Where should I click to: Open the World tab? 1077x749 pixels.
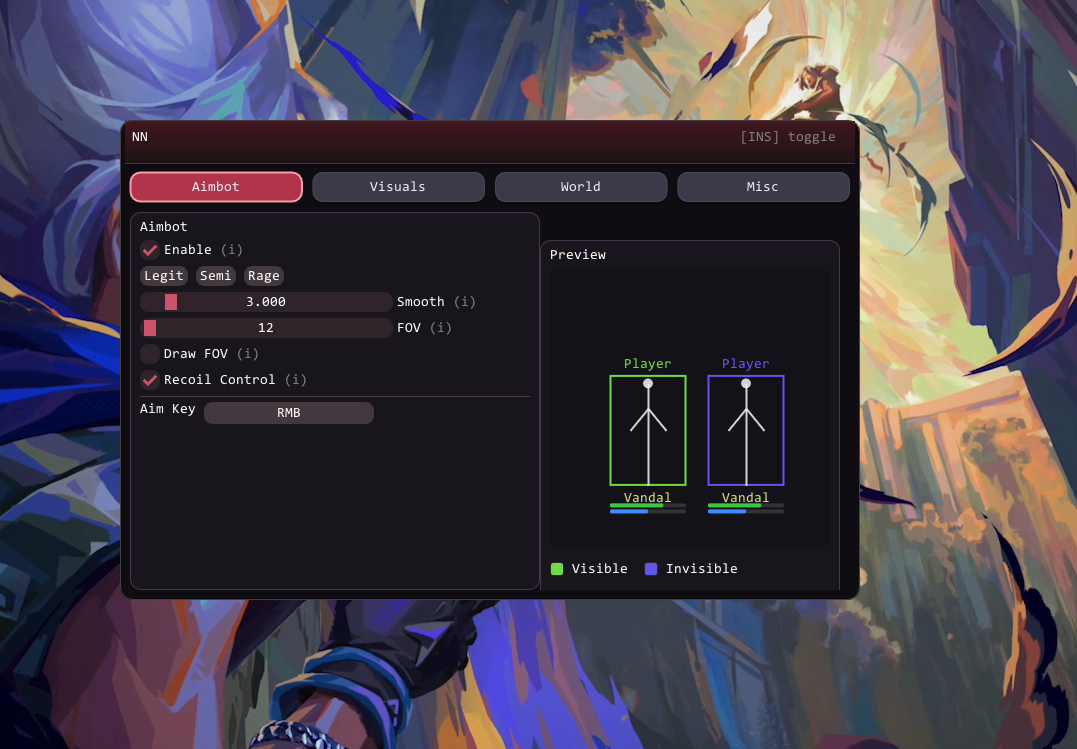580,187
